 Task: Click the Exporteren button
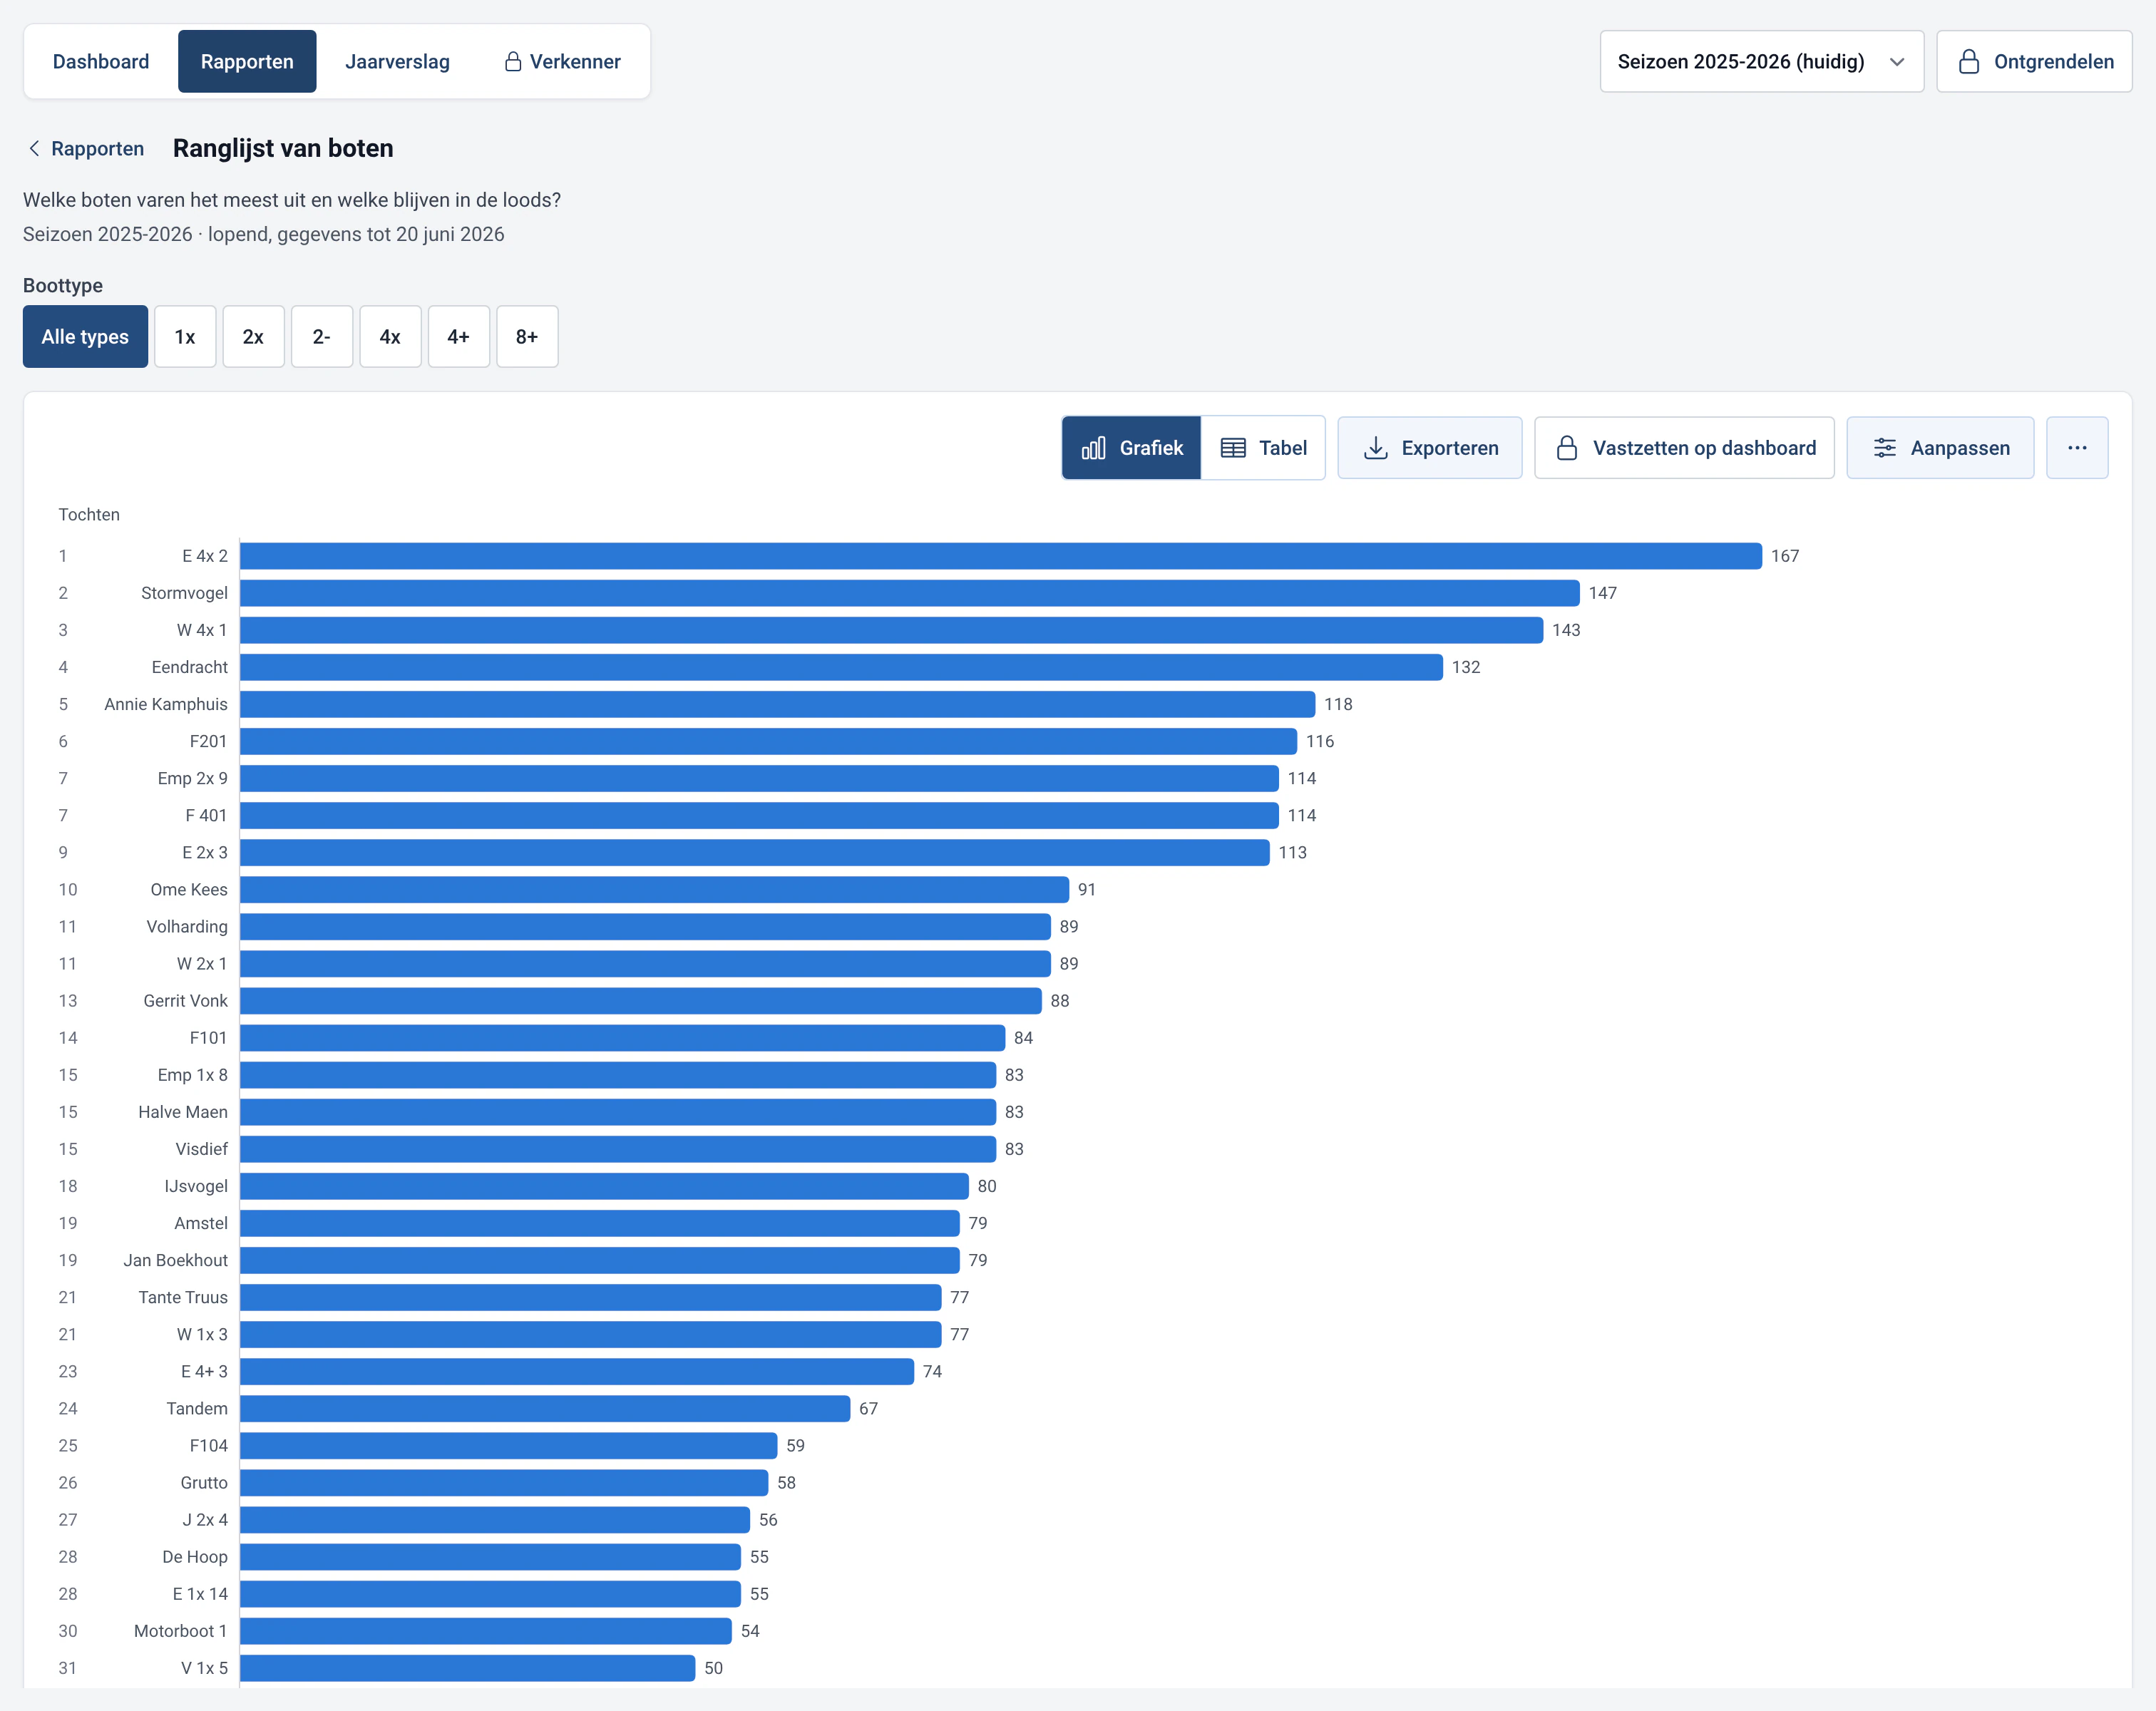[x=1430, y=447]
